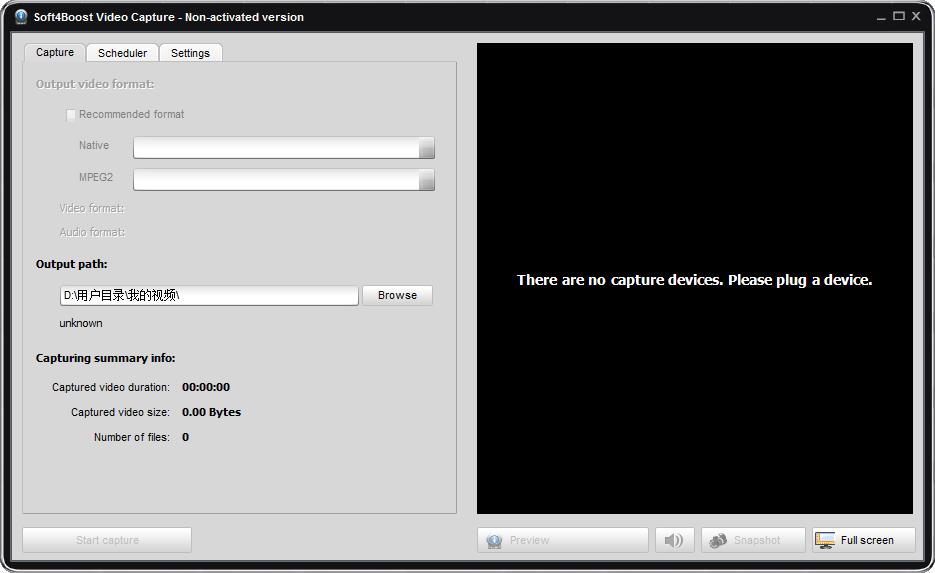Browse for an output path folder
935x573 pixels.
pyautogui.click(x=397, y=295)
